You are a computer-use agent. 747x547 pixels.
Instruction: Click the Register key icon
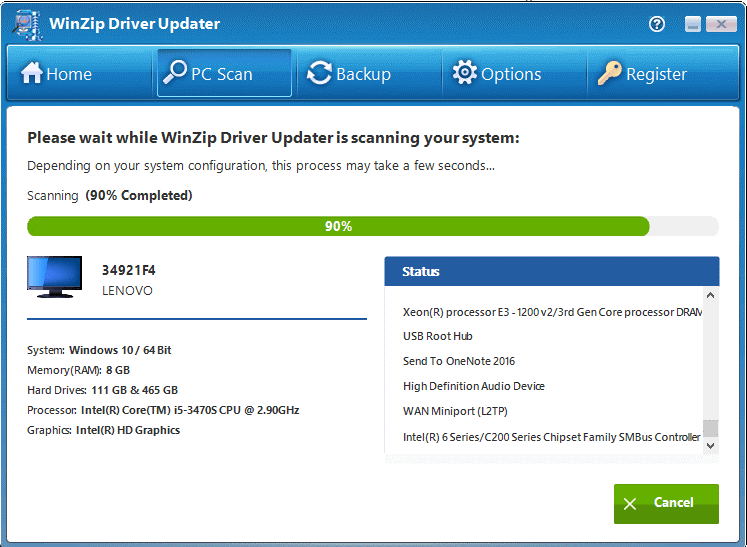pos(609,73)
